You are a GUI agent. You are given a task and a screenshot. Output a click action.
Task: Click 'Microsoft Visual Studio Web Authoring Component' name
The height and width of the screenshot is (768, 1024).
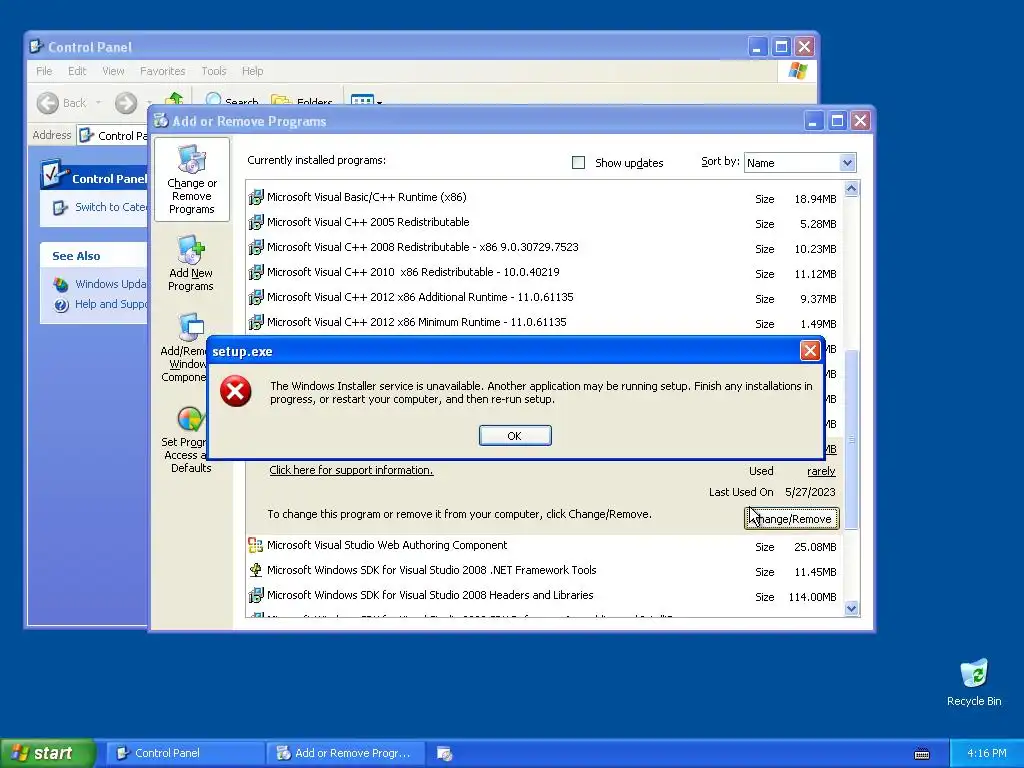[387, 545]
